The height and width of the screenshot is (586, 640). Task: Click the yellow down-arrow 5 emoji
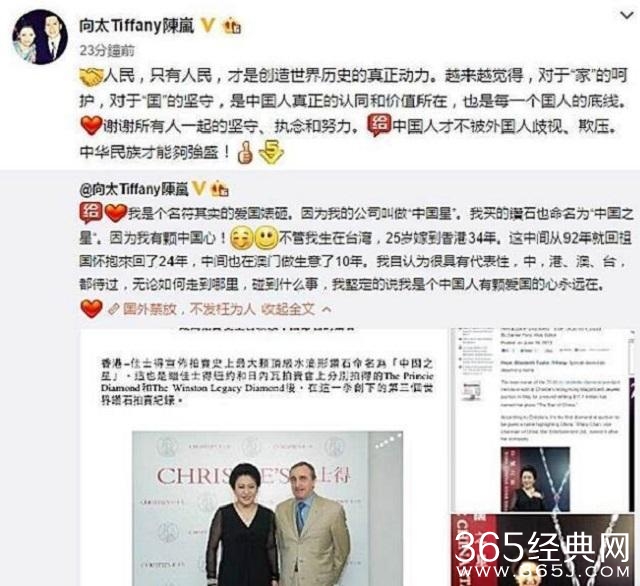tap(271, 152)
